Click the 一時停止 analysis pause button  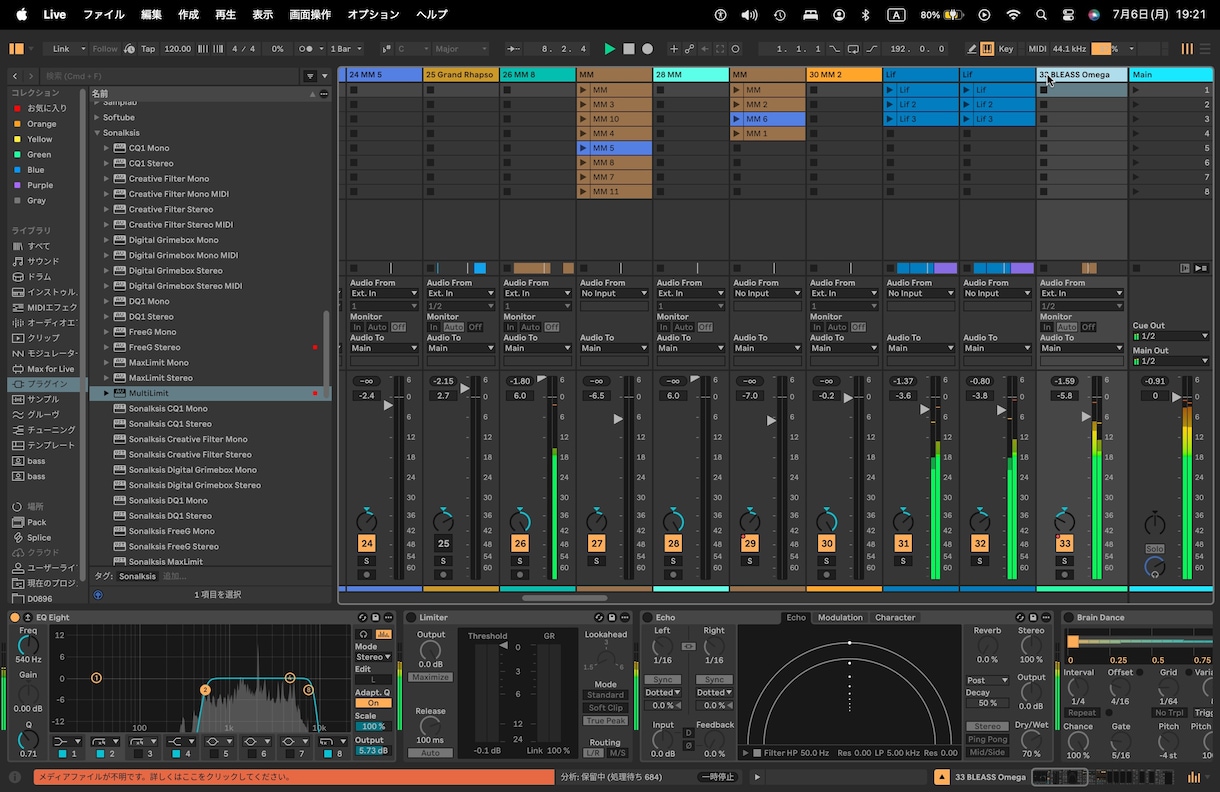point(716,777)
